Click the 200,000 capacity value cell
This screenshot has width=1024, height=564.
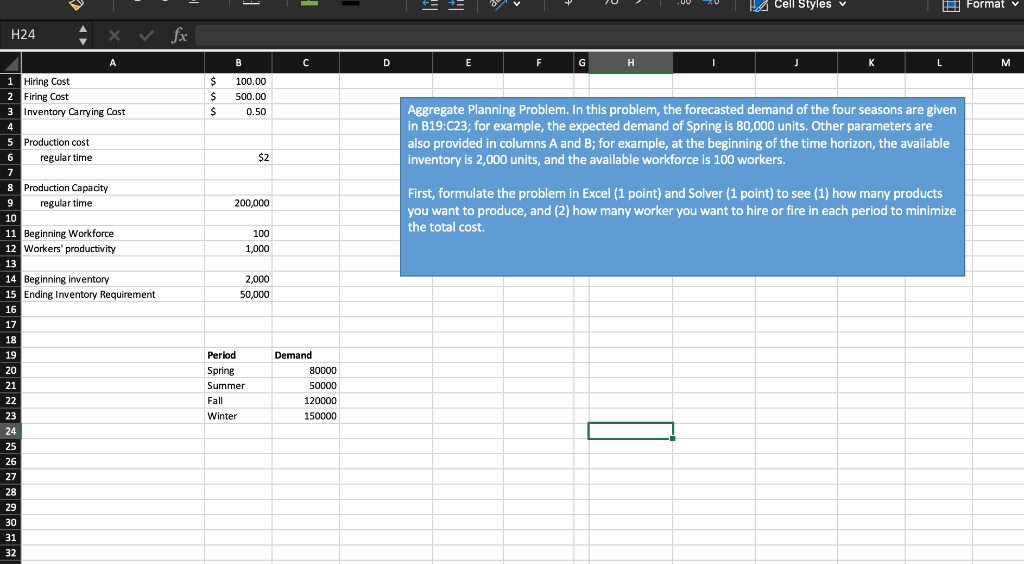[x=238, y=203]
